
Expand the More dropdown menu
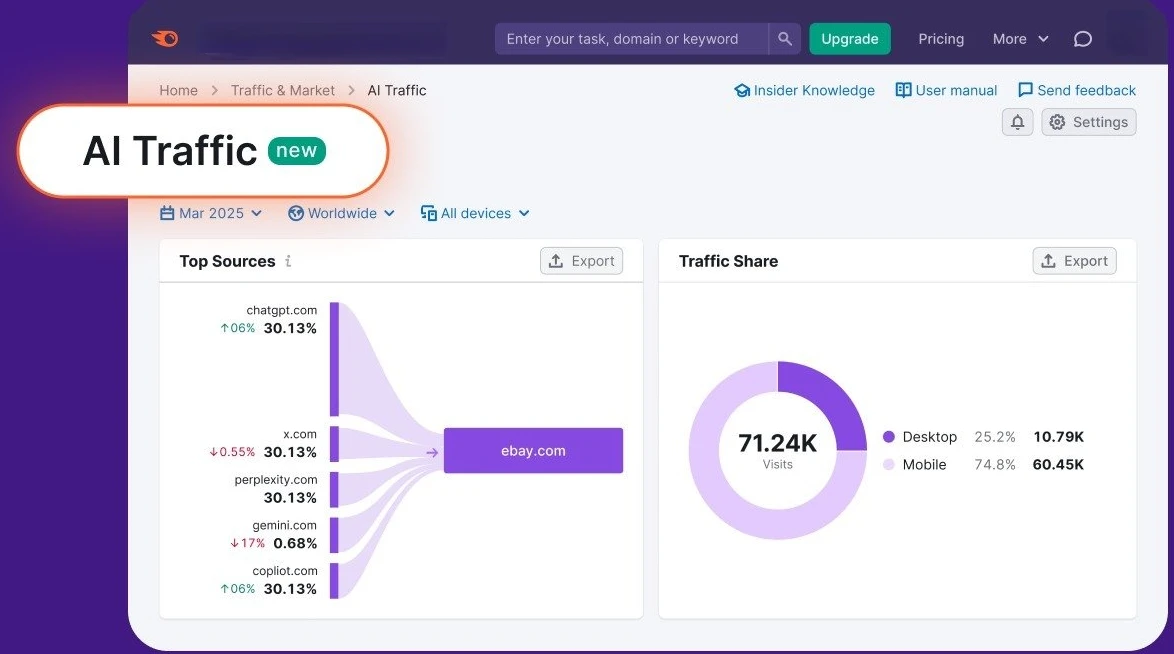[x=1021, y=39]
